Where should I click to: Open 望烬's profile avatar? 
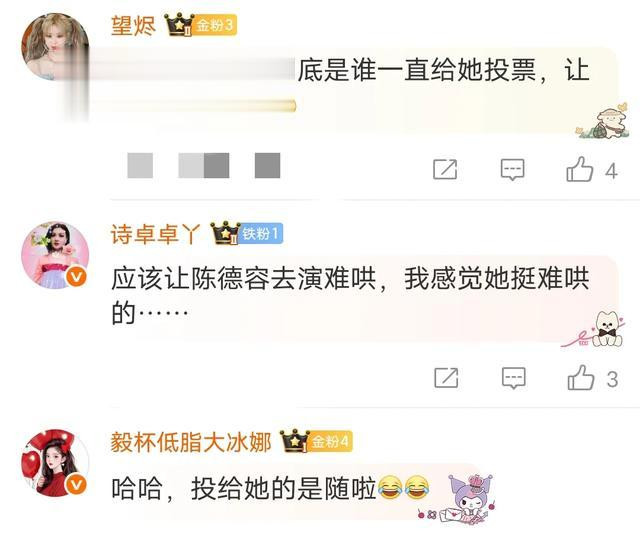[55, 47]
